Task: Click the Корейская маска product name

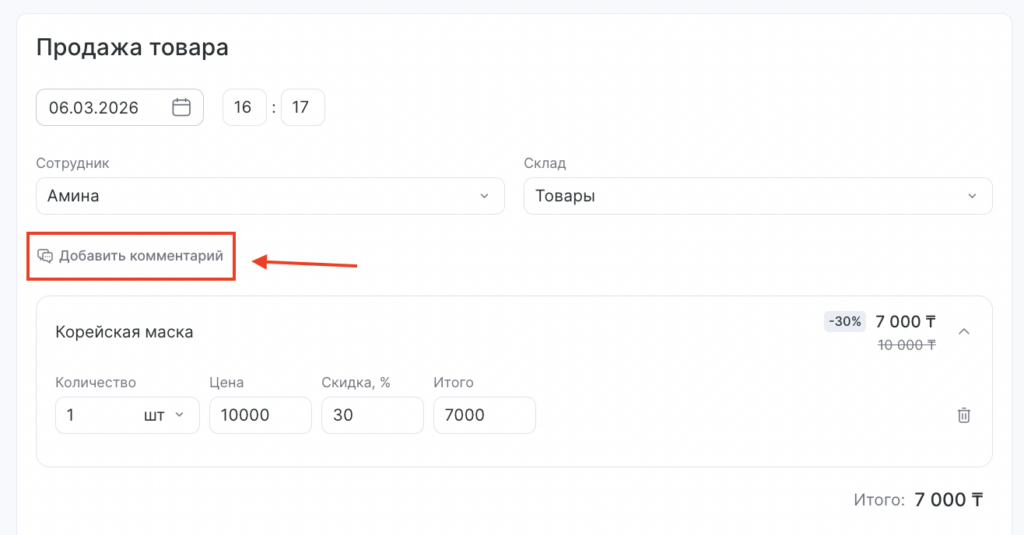Action: pyautogui.click(x=125, y=332)
